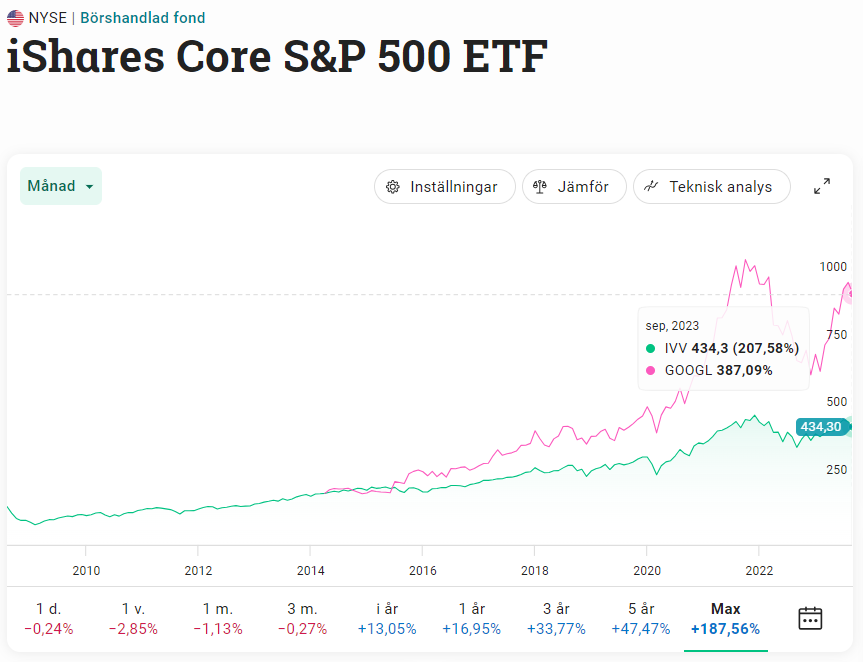Select the 1 v. period tab
Screen dimensions: 863x662
pyautogui.click(x=133, y=618)
